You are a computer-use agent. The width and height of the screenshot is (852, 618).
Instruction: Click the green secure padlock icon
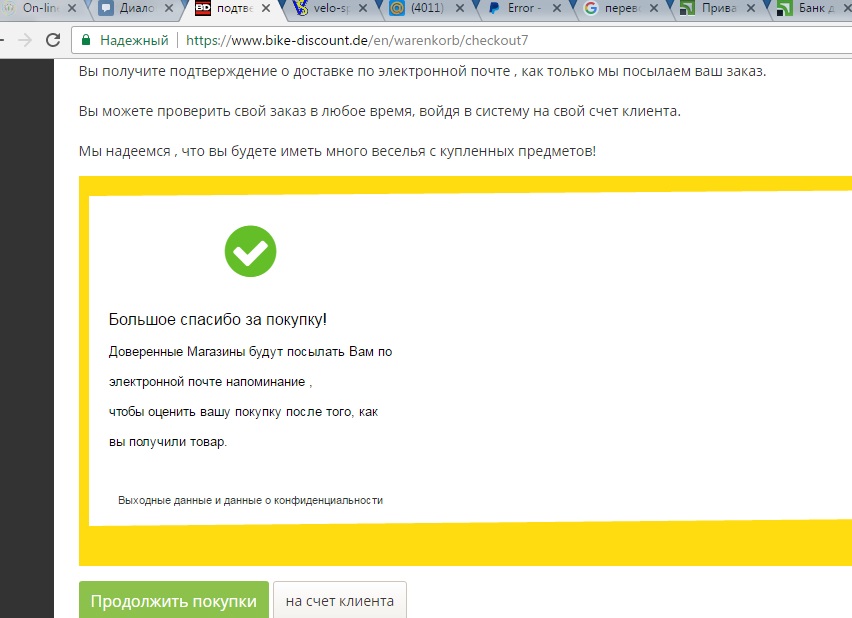[x=86, y=41]
